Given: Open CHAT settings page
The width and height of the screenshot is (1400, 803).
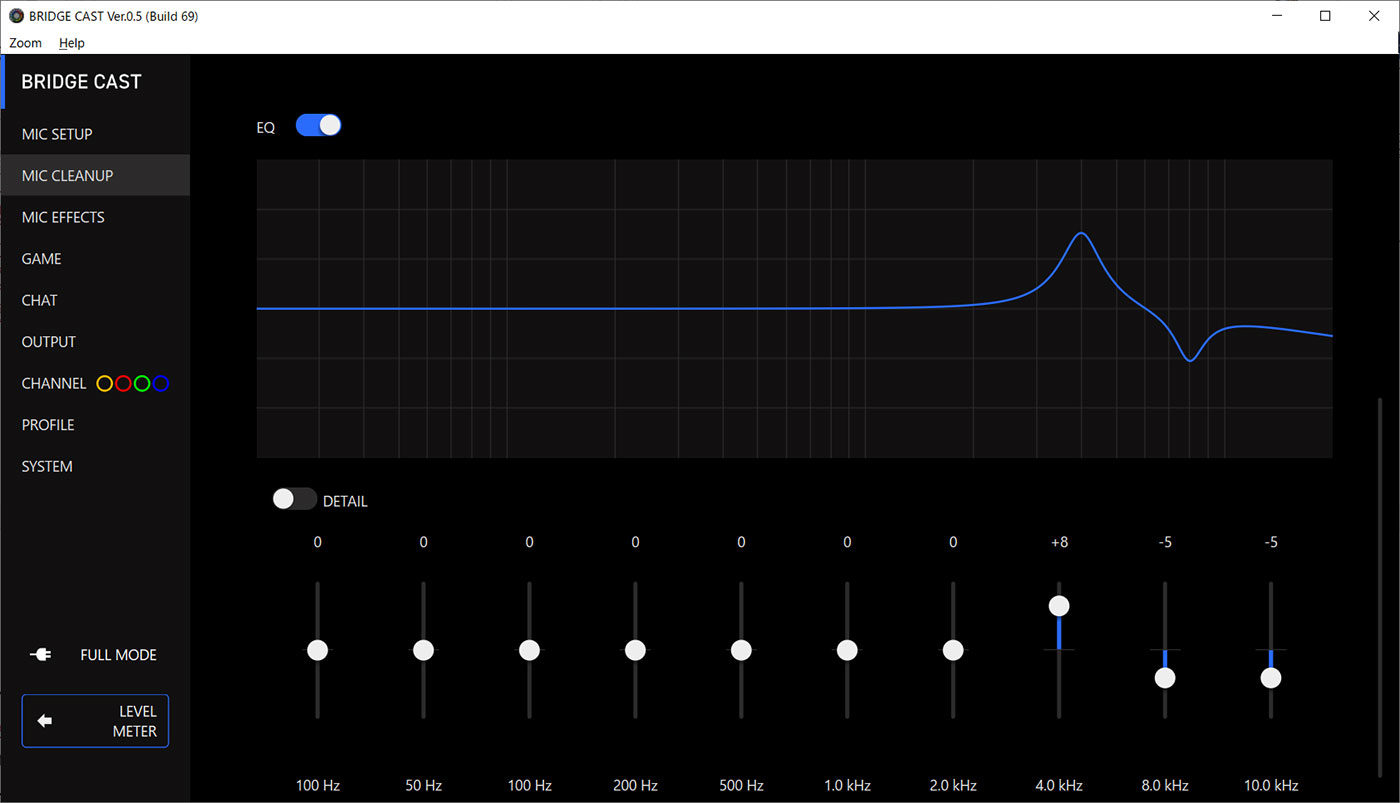Looking at the screenshot, I should tap(95, 300).
